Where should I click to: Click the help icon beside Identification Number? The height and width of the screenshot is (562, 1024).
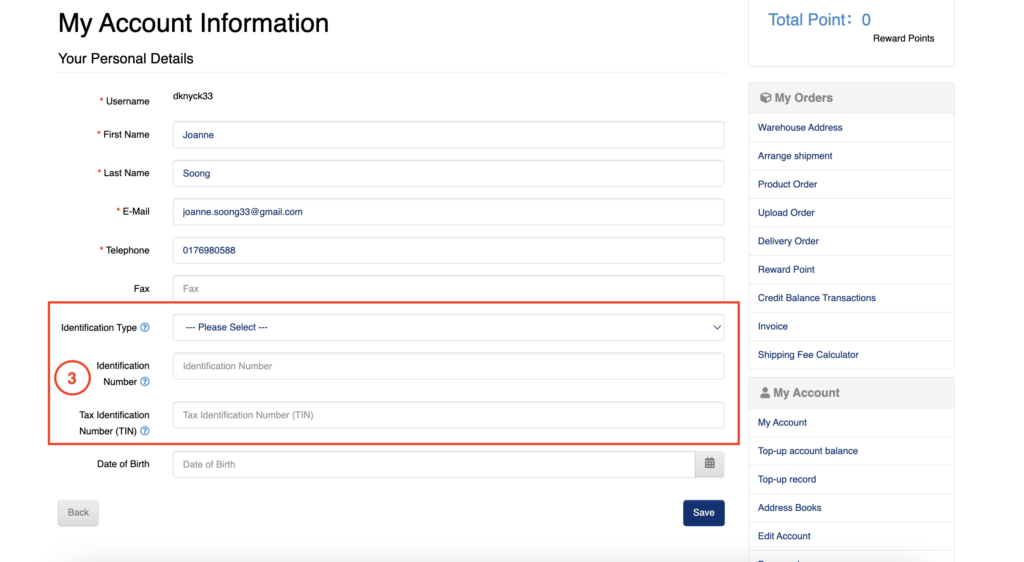point(145,382)
